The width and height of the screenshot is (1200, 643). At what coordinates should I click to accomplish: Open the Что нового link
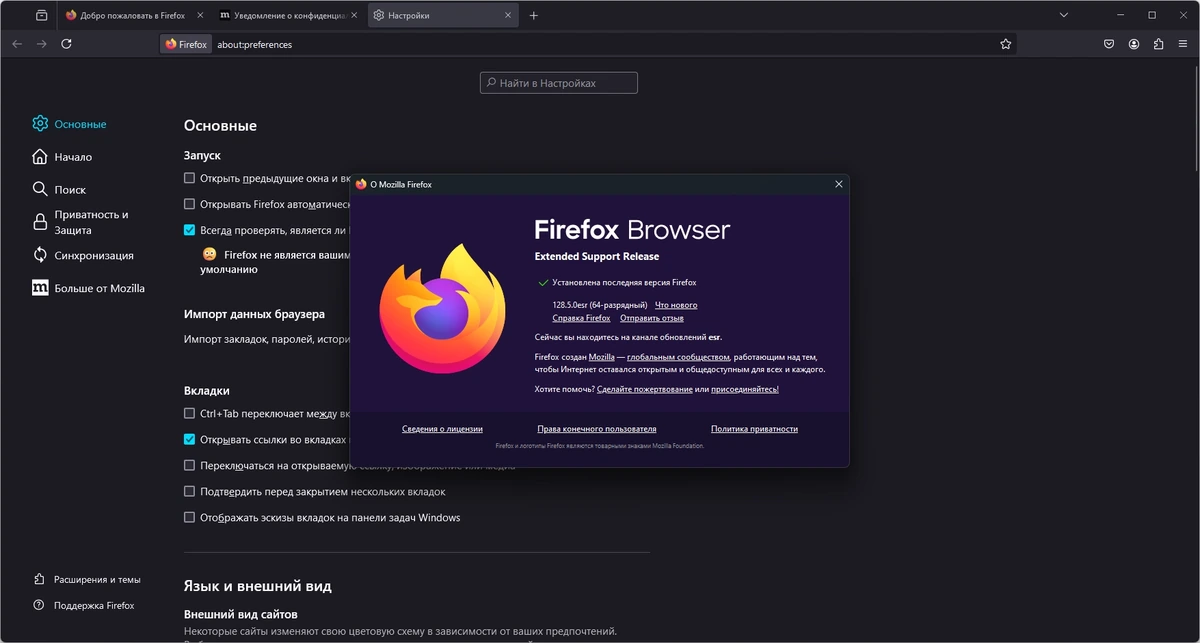(676, 305)
